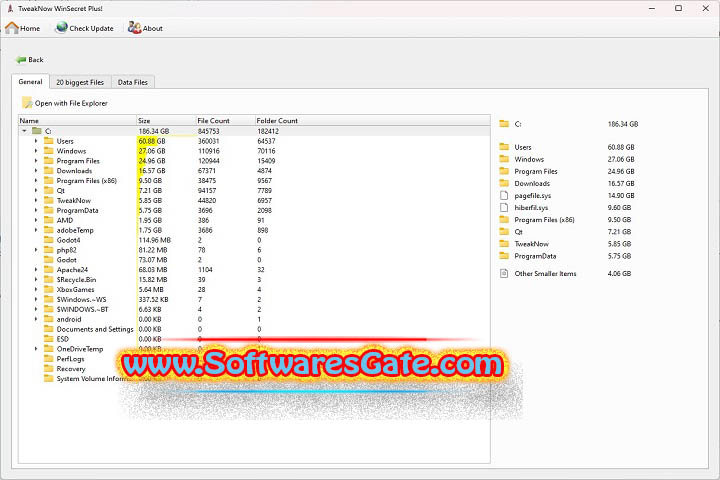Click the 14.90 GB value in summary
The height and width of the screenshot is (480, 720).
coord(621,195)
